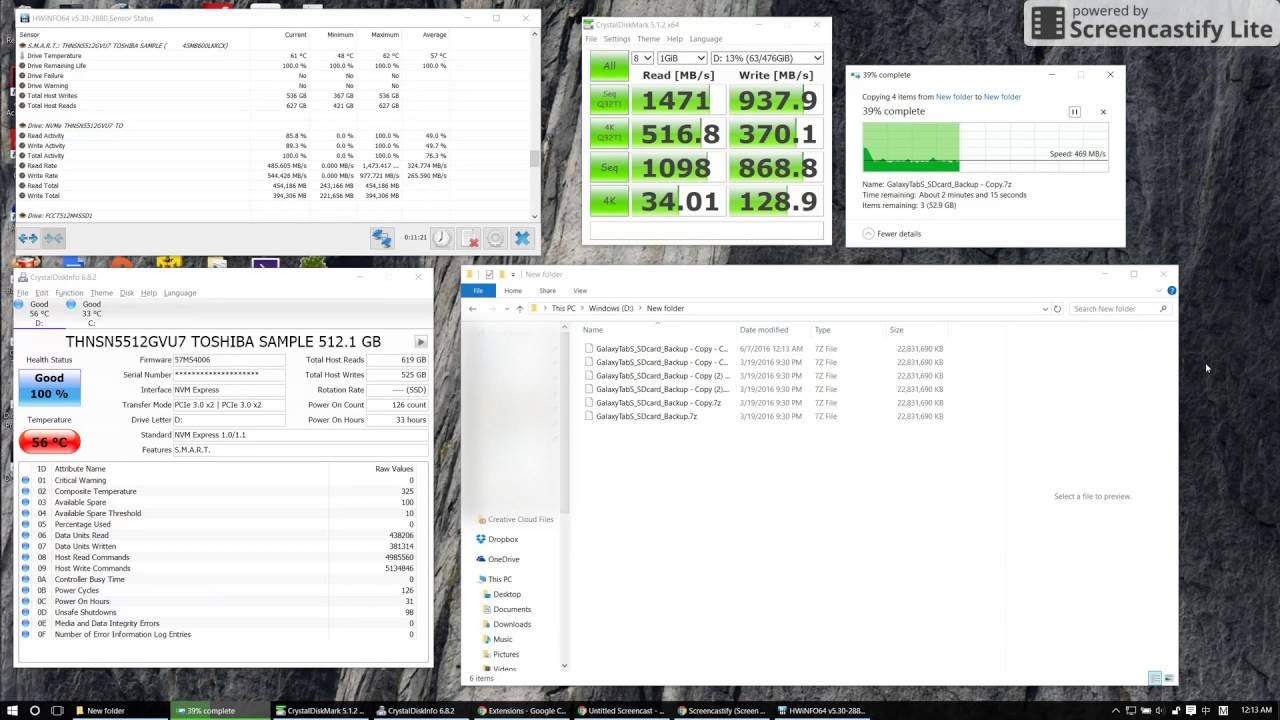Image resolution: width=1280 pixels, height=720 pixels.
Task: Show hidden tray icons chevron on taskbar
Action: [1117, 711]
